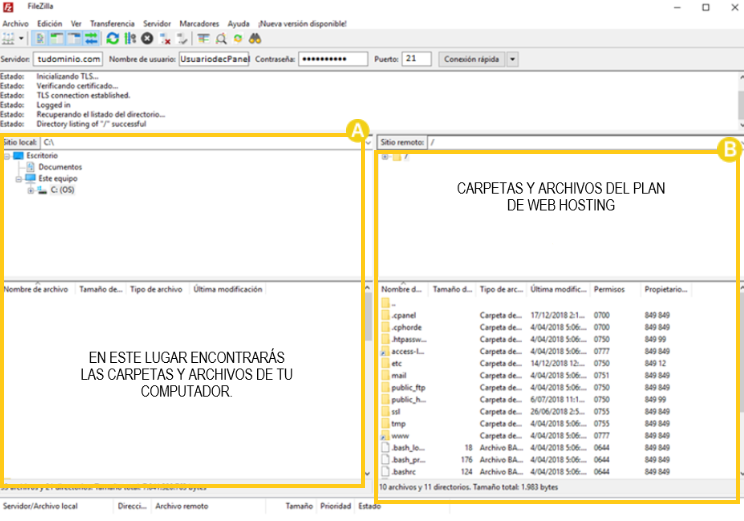
Task: Sort remote files by Propietario column
Action: point(665,289)
